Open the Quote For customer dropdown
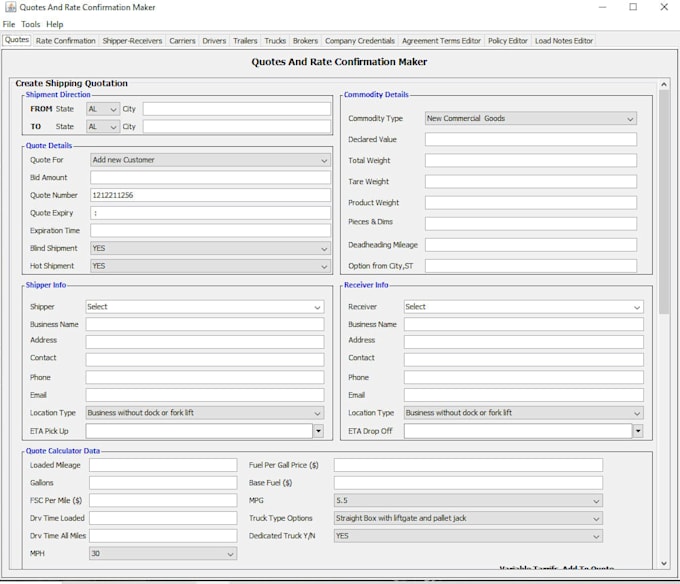Screen dimensions: 680x584 [x=210, y=160]
